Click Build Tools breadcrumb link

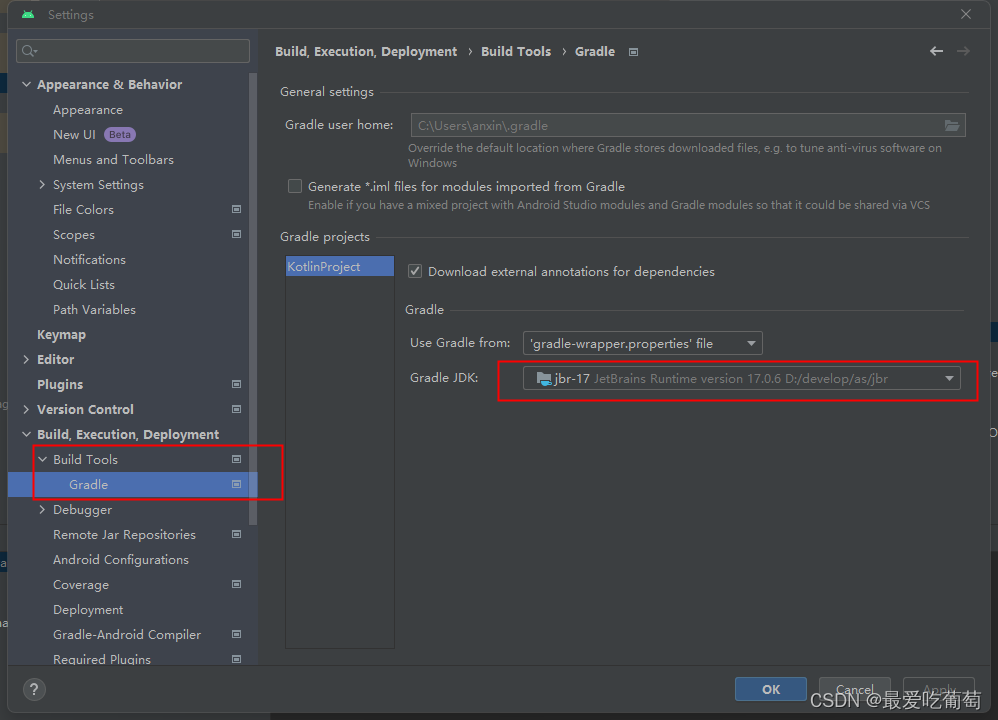click(516, 52)
